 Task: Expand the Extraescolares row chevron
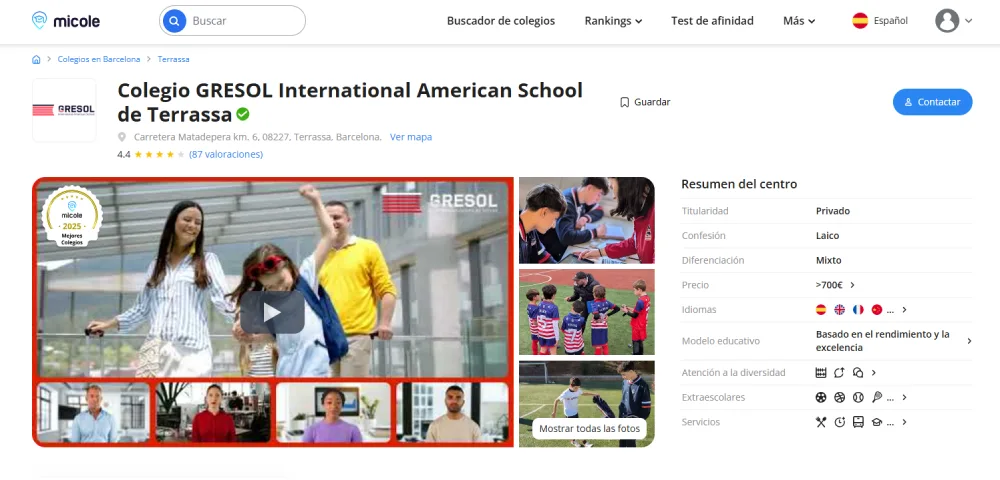pos(904,397)
